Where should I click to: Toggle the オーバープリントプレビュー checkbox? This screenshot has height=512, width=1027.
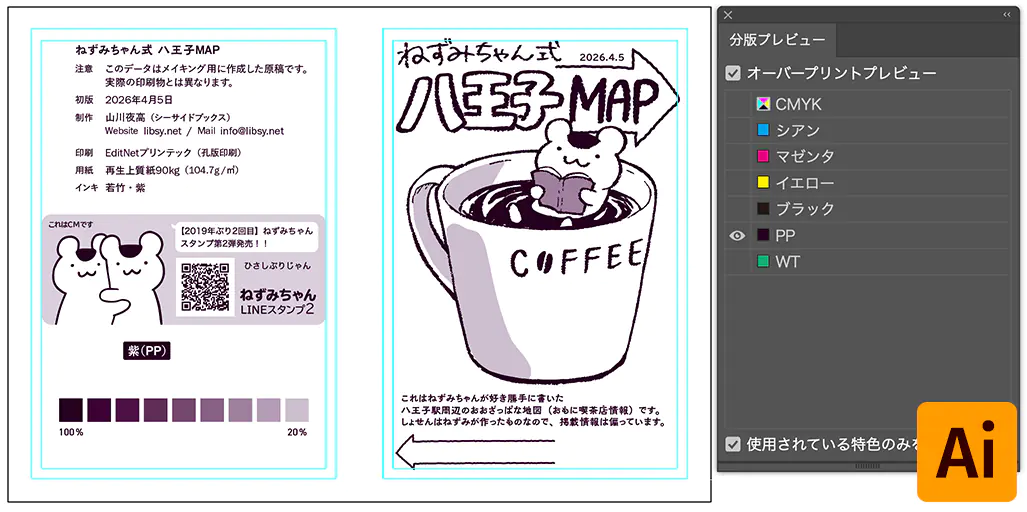tap(734, 74)
